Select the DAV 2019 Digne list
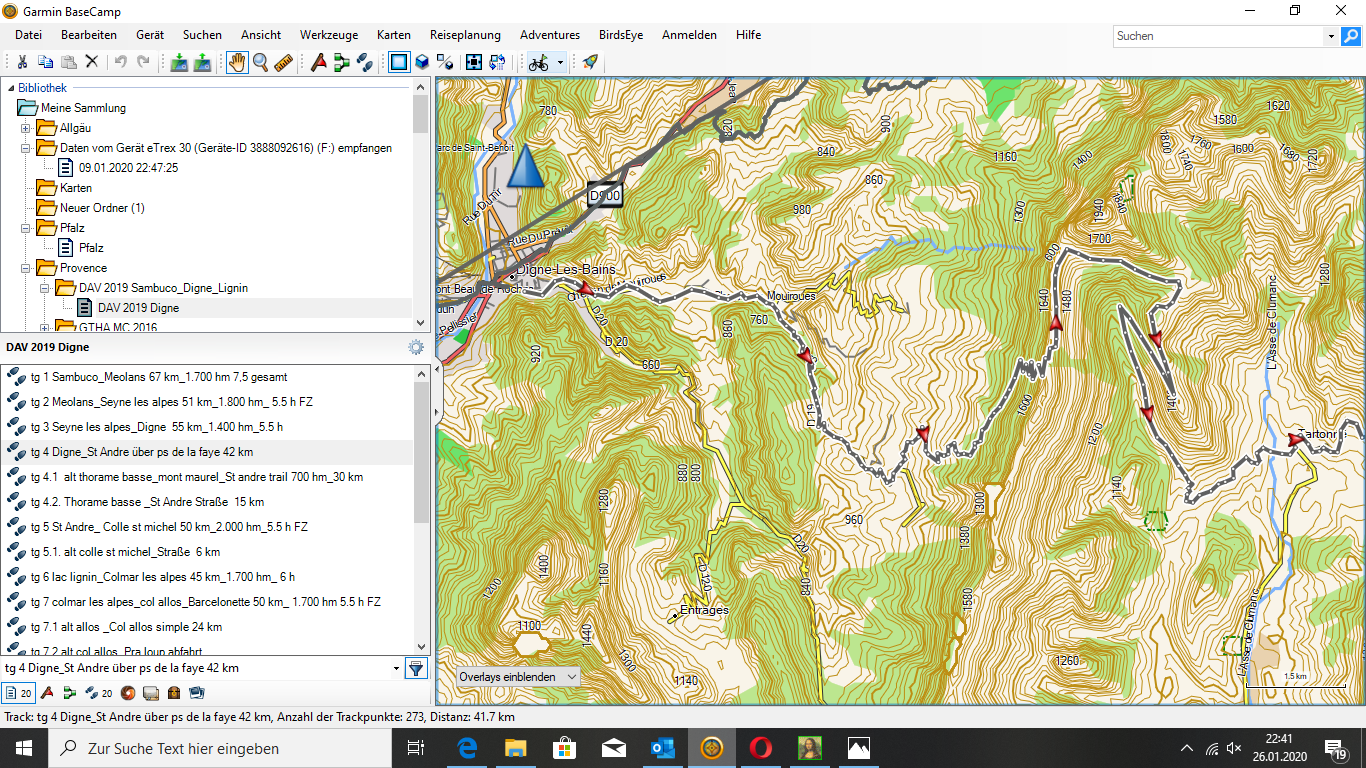 pyautogui.click(x=138, y=308)
